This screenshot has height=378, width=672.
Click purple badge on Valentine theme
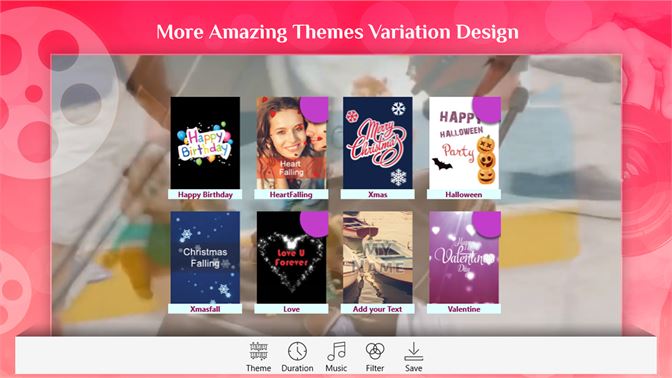pos(487,223)
